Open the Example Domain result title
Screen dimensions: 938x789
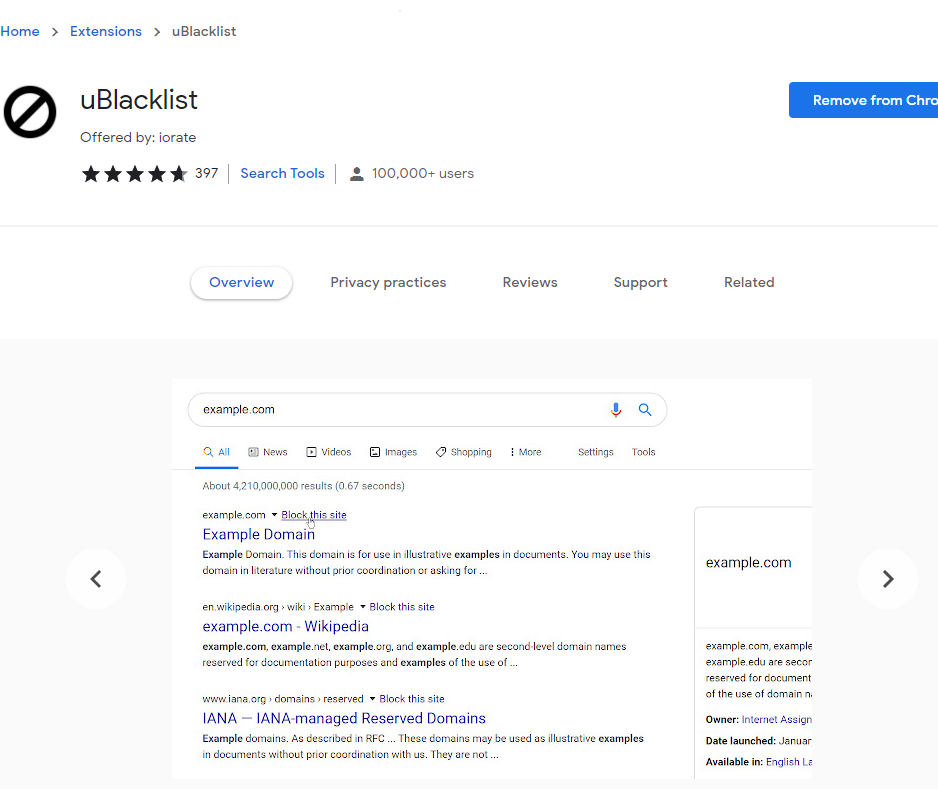click(x=258, y=534)
